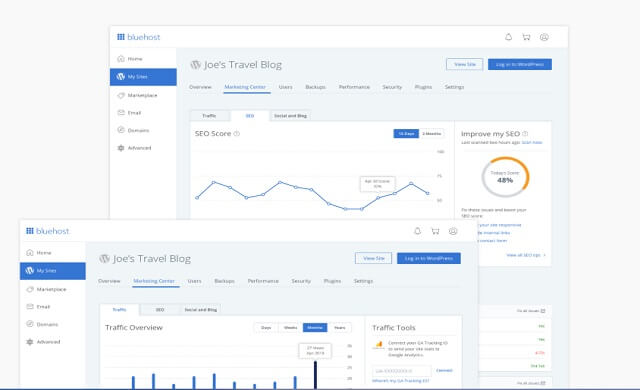Switch Traffic Overview to Days

click(x=266, y=328)
